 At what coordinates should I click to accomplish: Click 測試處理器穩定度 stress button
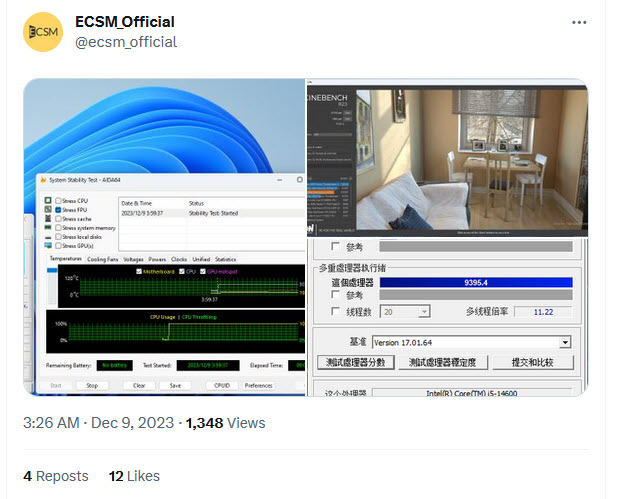pos(443,362)
